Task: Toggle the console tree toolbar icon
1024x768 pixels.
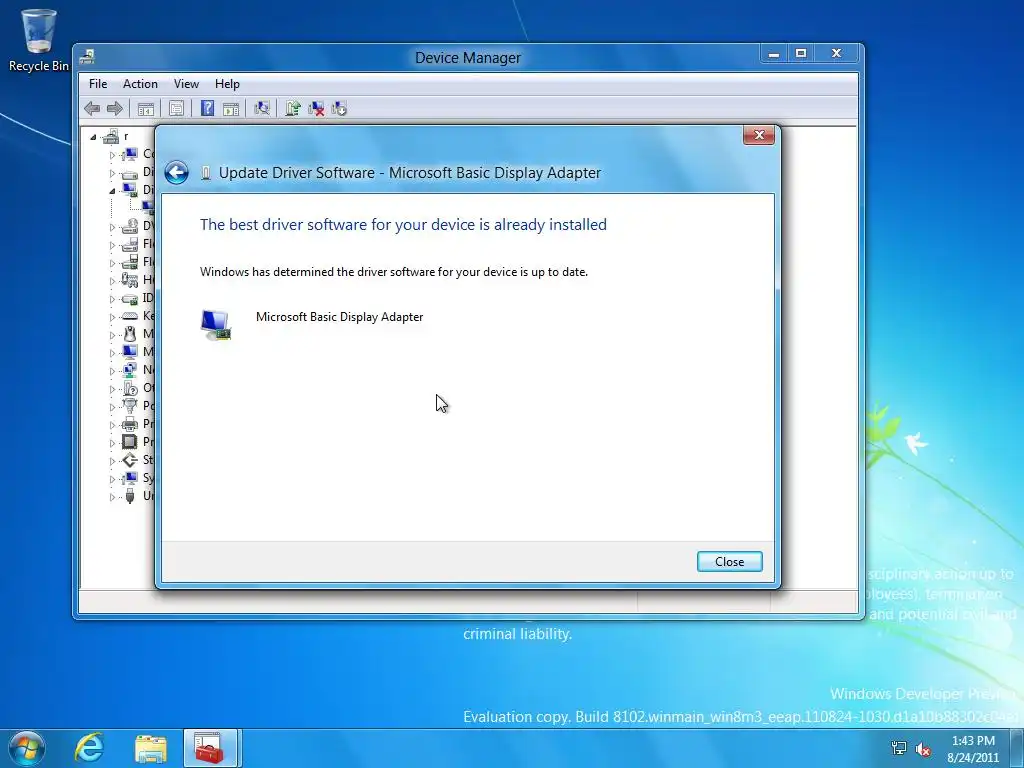Action: (146, 108)
